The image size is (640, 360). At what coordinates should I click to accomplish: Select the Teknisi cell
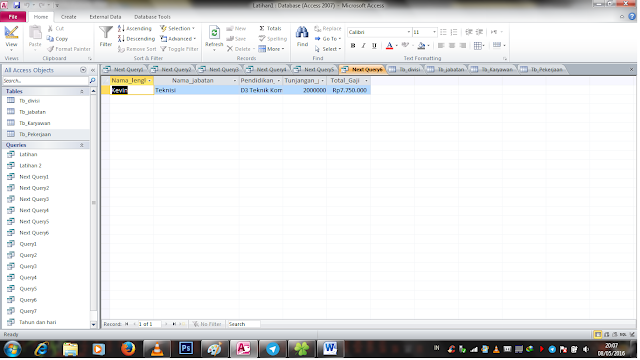[196, 90]
